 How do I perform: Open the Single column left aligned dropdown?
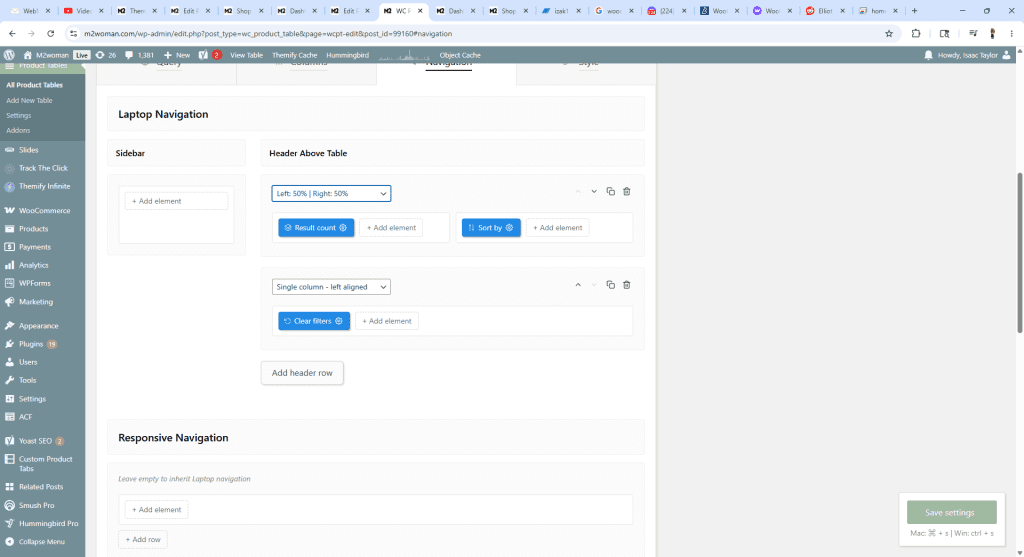coord(331,287)
